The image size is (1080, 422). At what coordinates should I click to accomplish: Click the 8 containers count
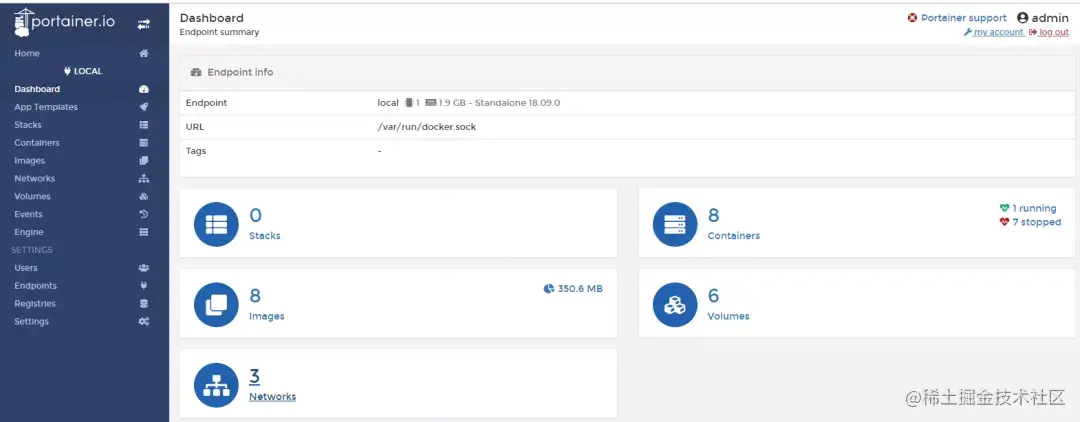point(714,215)
